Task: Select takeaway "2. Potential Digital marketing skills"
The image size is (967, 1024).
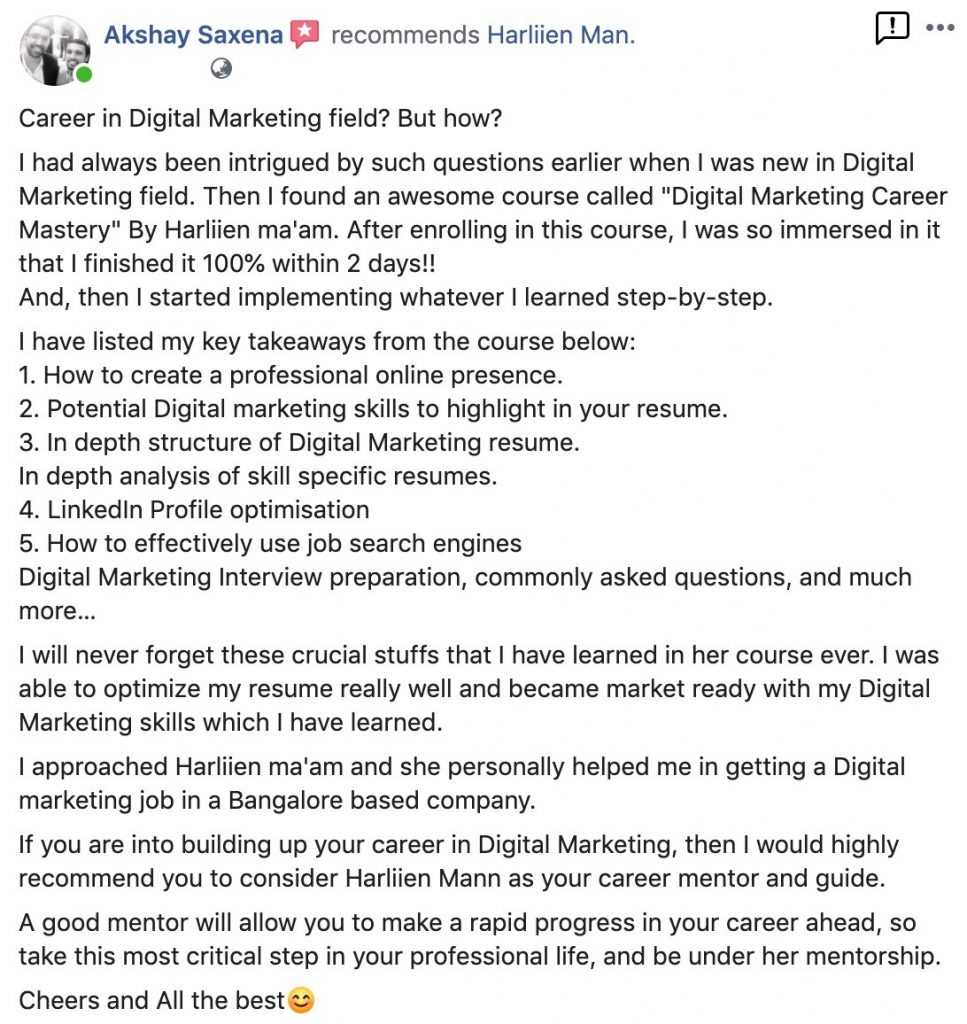Action: coord(373,409)
